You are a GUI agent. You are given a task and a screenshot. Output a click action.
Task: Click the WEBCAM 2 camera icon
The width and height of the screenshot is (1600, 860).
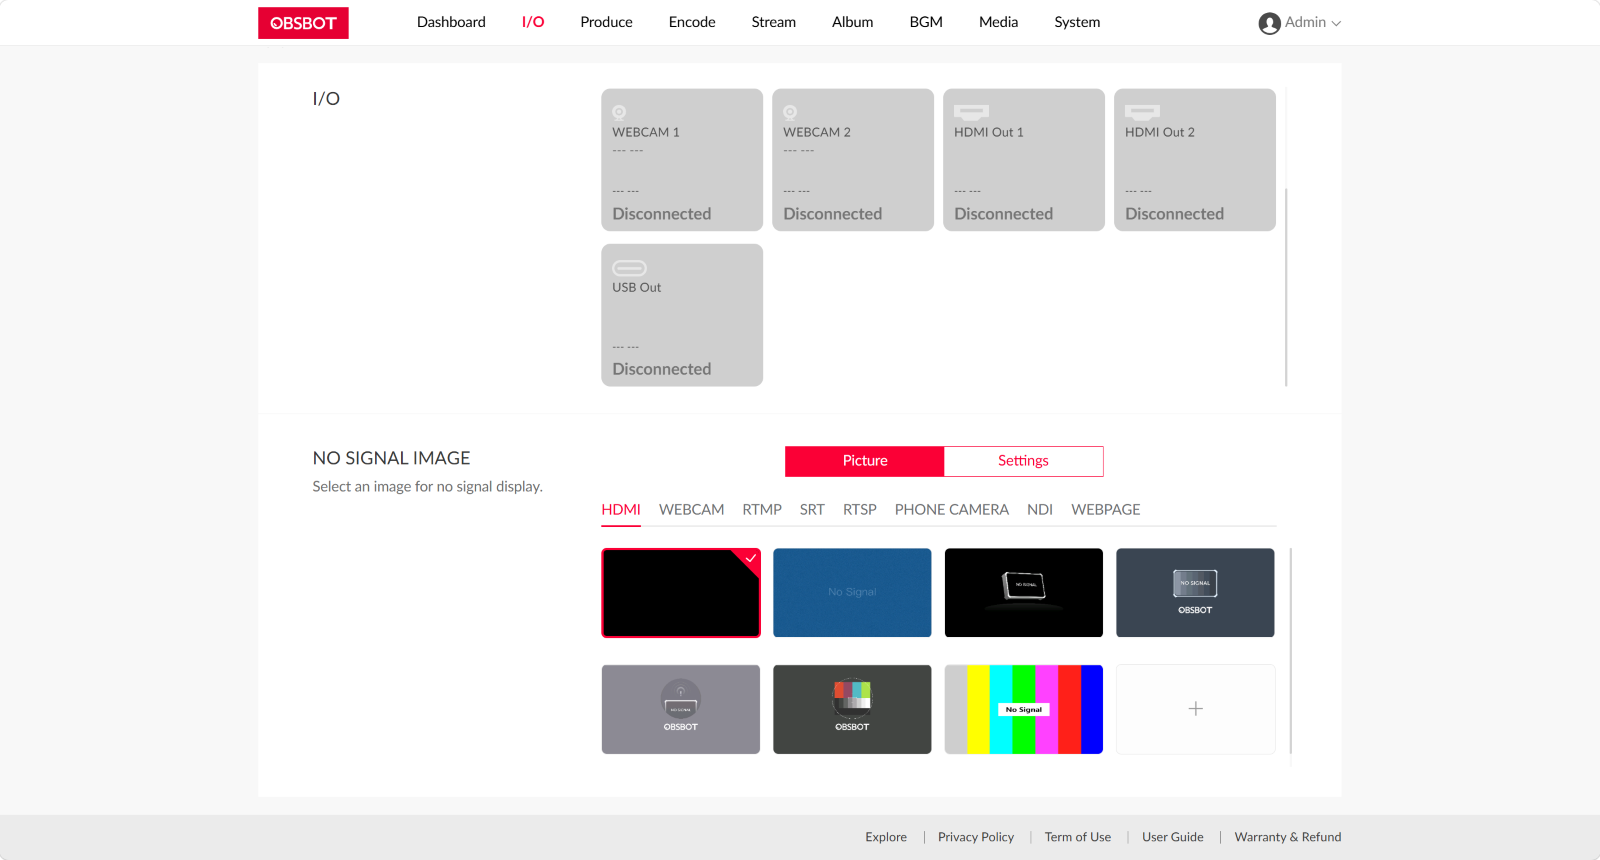pyautogui.click(x=790, y=112)
